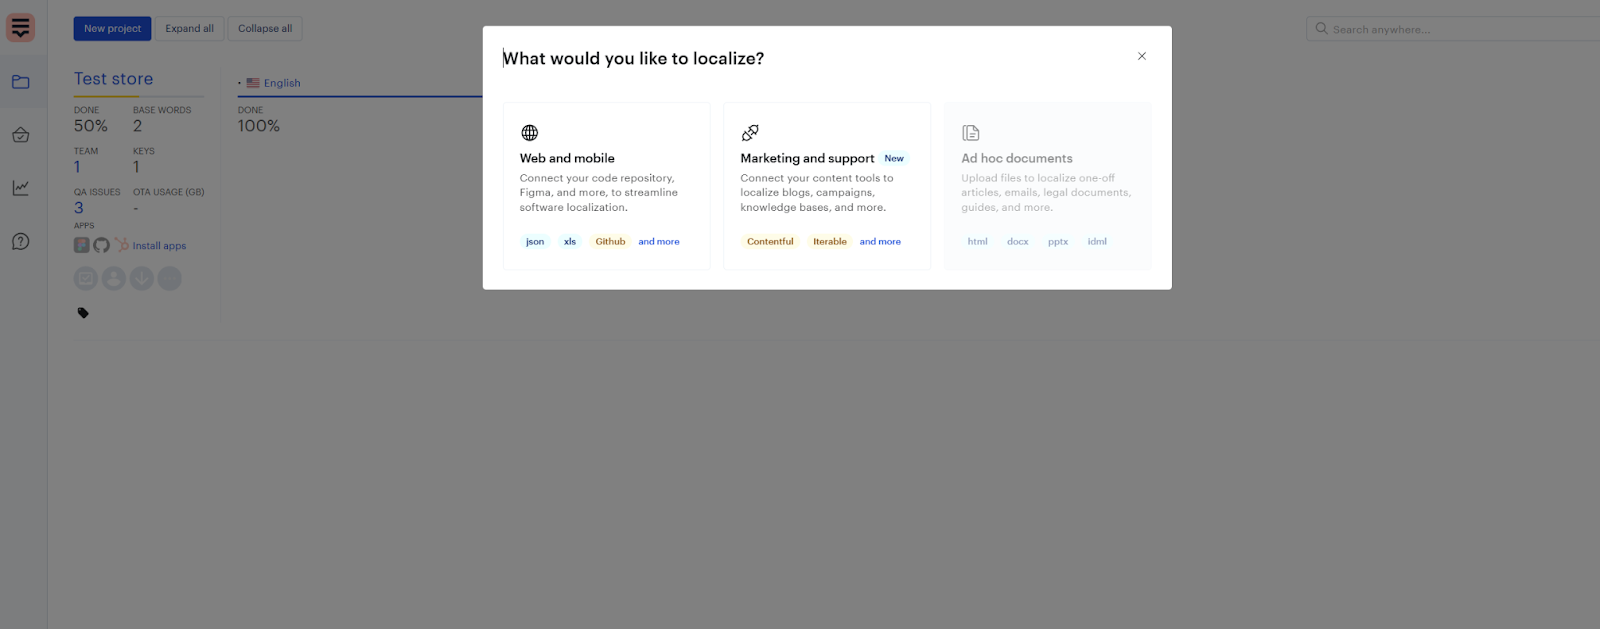
Task: Click 'and more' link under Marketing and support
Action: (880, 242)
